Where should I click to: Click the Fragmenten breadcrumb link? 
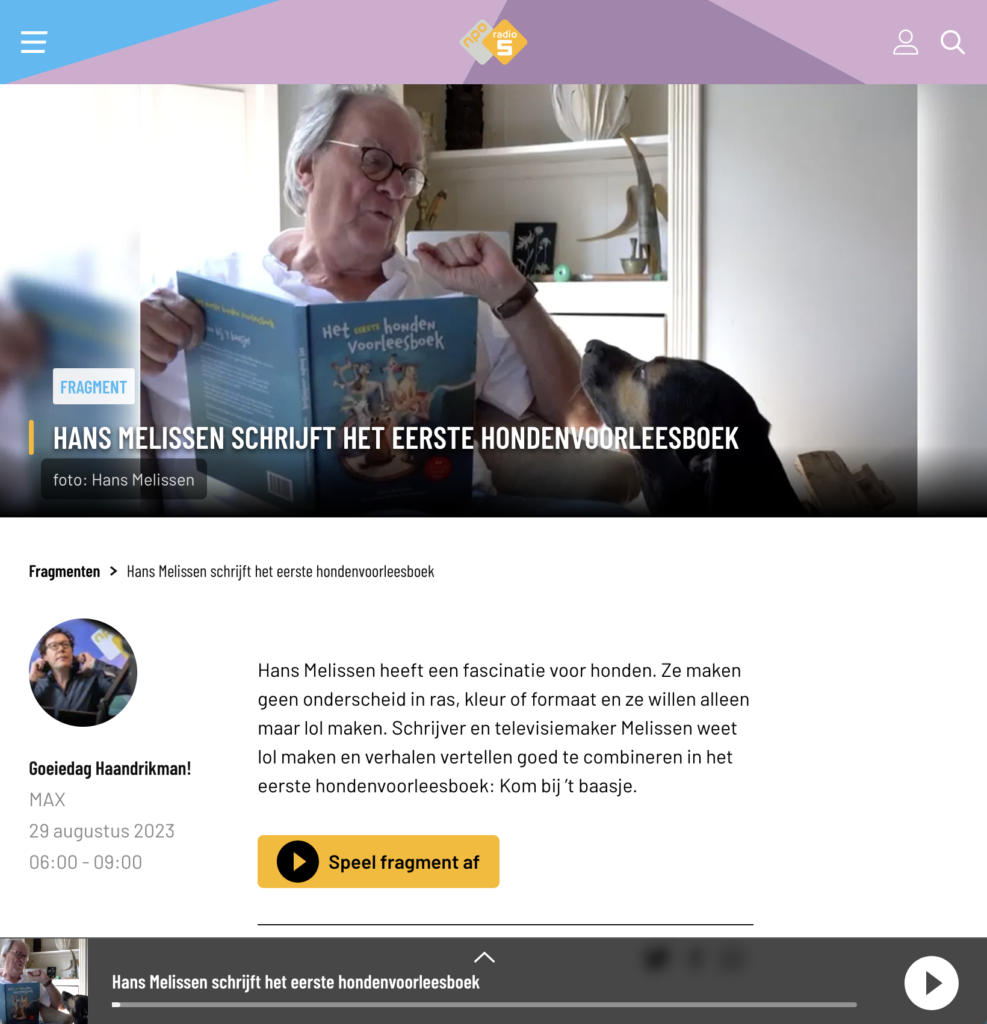pos(64,571)
